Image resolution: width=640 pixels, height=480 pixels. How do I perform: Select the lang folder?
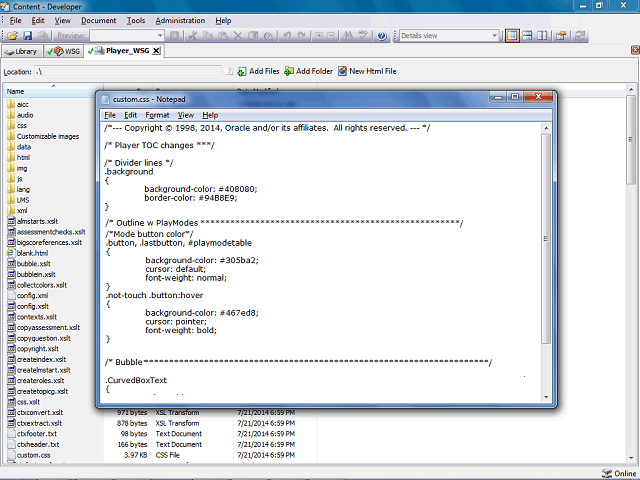tap(19, 189)
